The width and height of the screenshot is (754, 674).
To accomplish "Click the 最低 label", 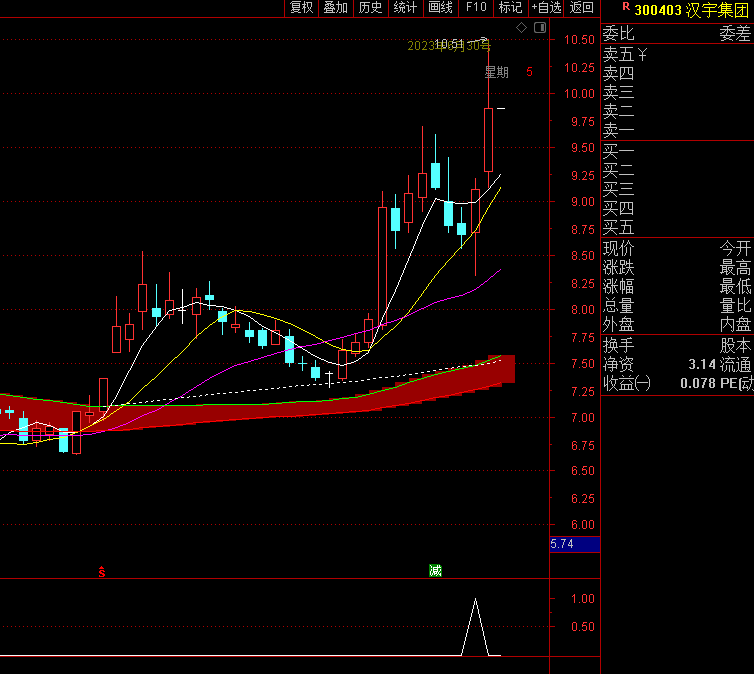I will point(735,287).
